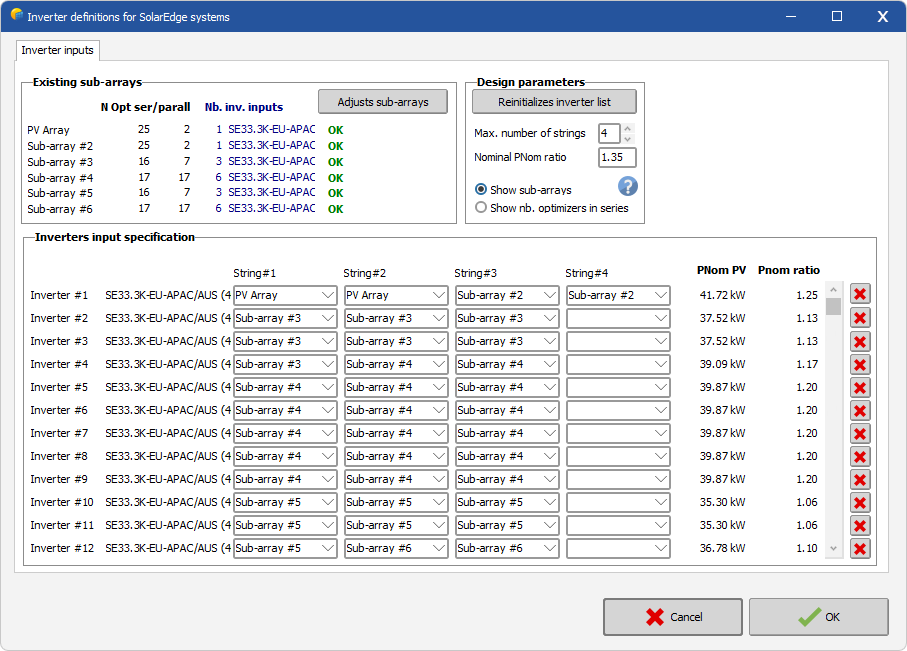Remove Inverter #8 using the red X
Image resolution: width=907 pixels, height=651 pixels.
point(860,457)
